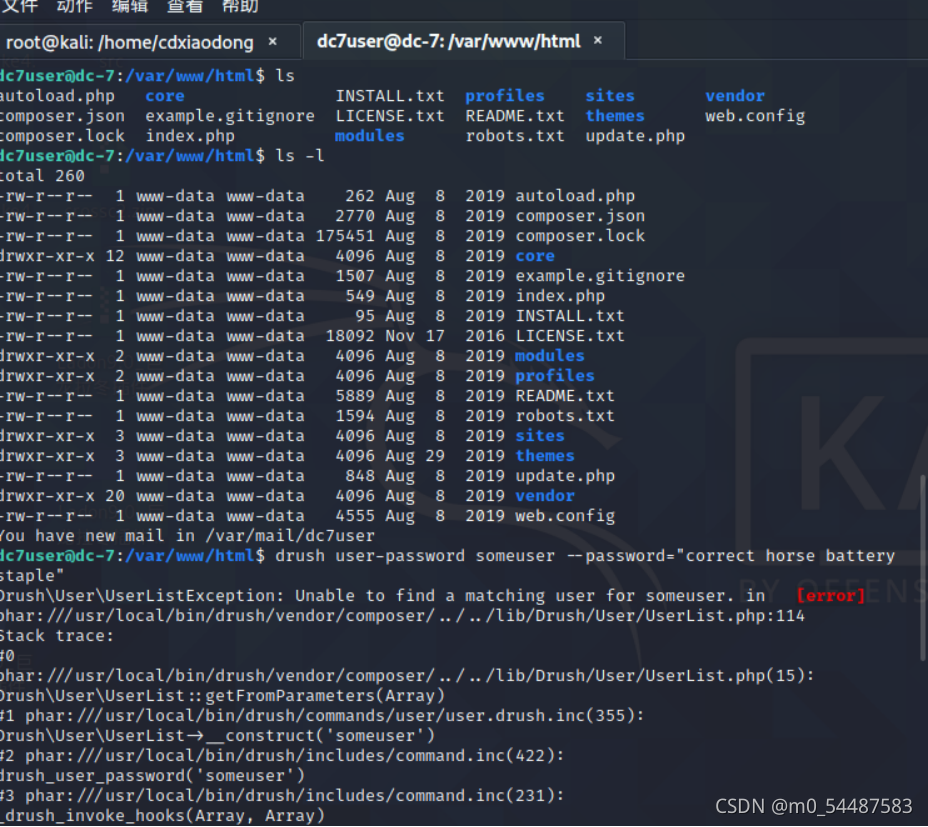928x827 pixels.
Task: Click 'themes' in the first ls output
Action: pos(615,116)
